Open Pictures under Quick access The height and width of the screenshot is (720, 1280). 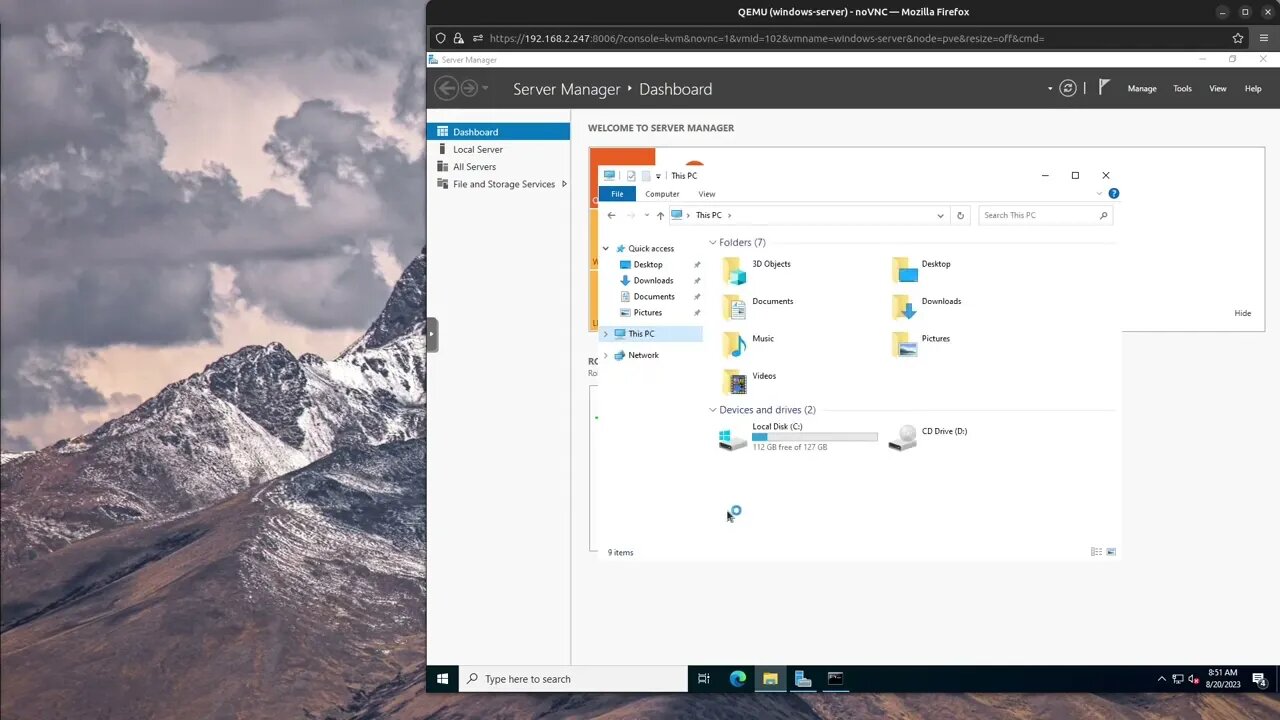point(648,313)
